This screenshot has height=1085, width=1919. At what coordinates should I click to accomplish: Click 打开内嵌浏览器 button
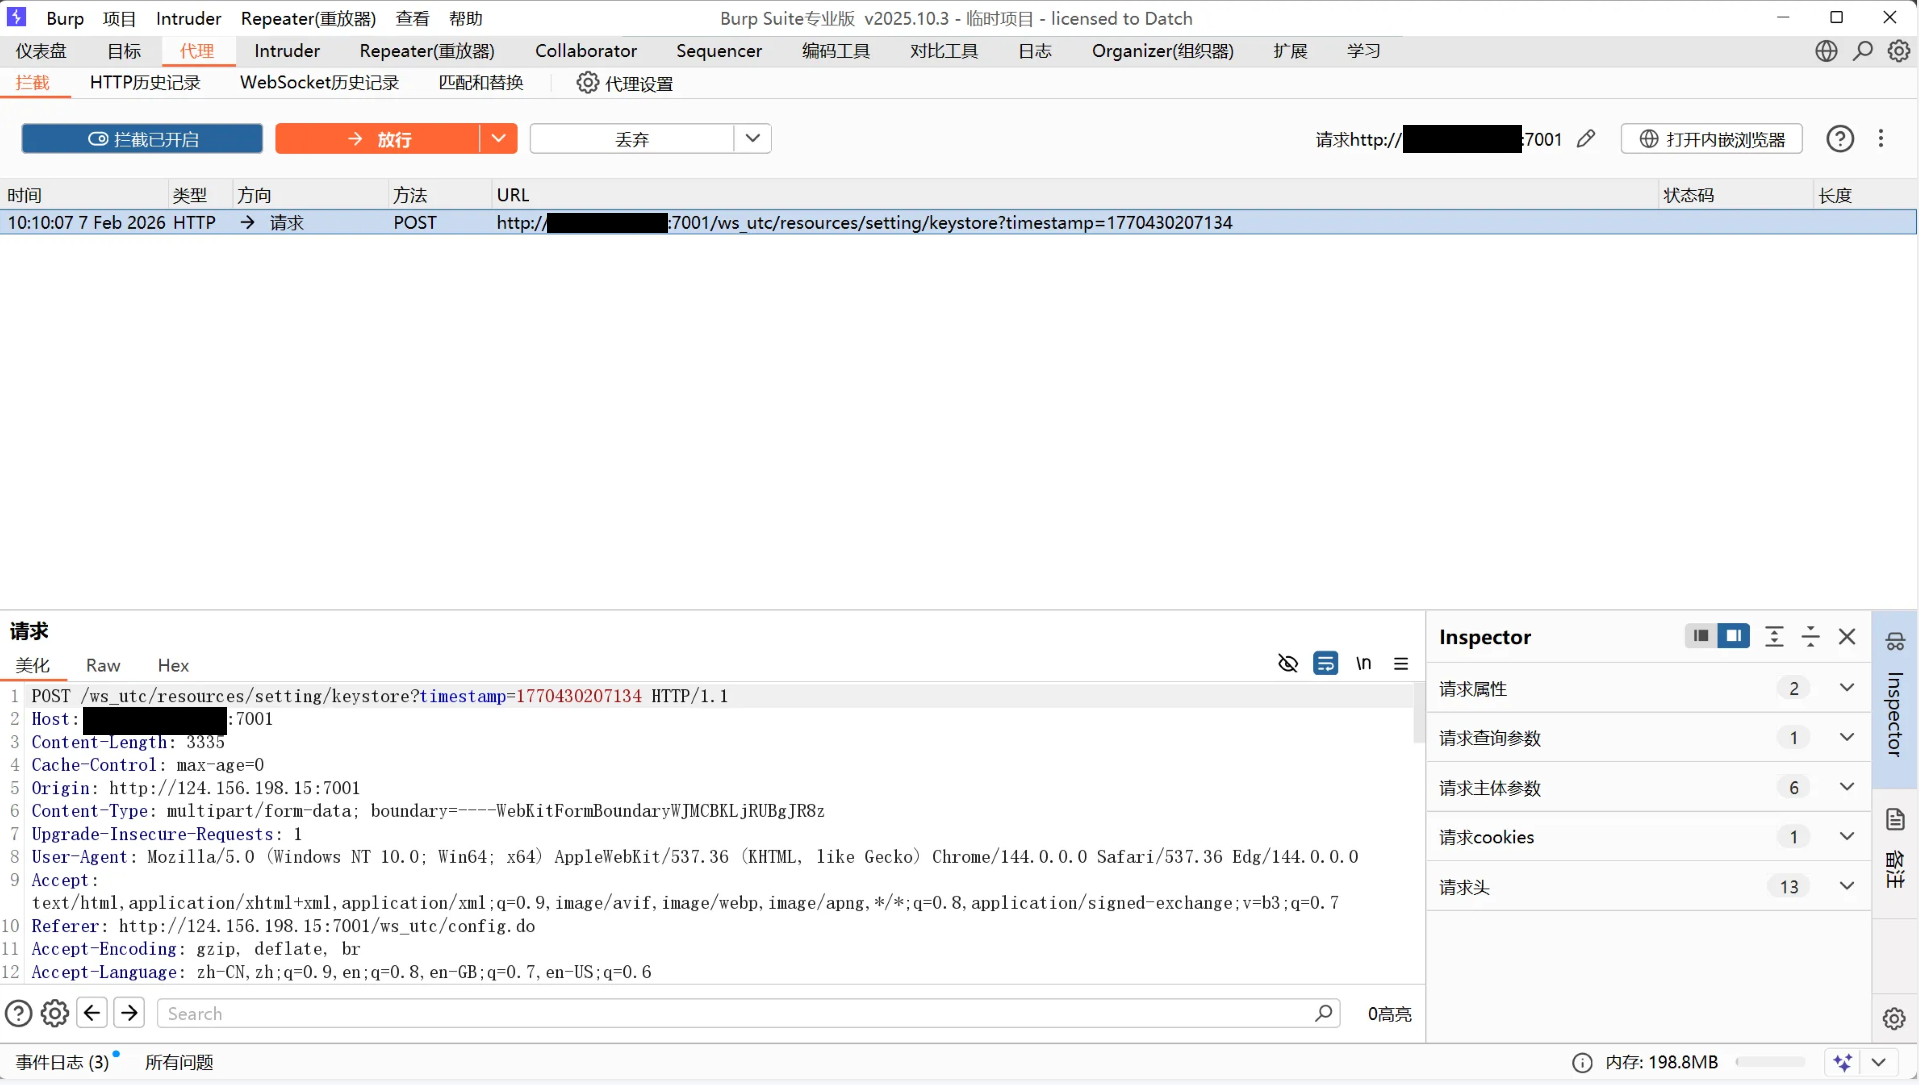[1712, 139]
